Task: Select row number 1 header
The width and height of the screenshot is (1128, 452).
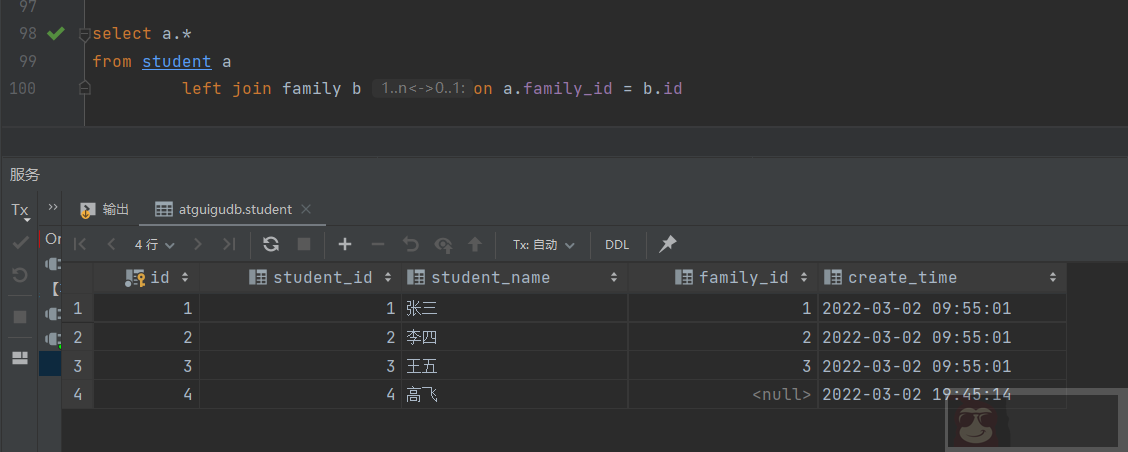Action: tap(78, 309)
